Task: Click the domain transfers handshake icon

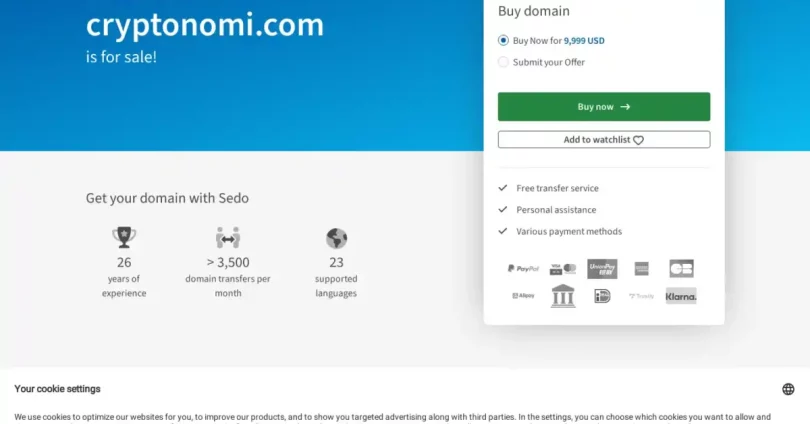Action: pyautogui.click(x=228, y=238)
